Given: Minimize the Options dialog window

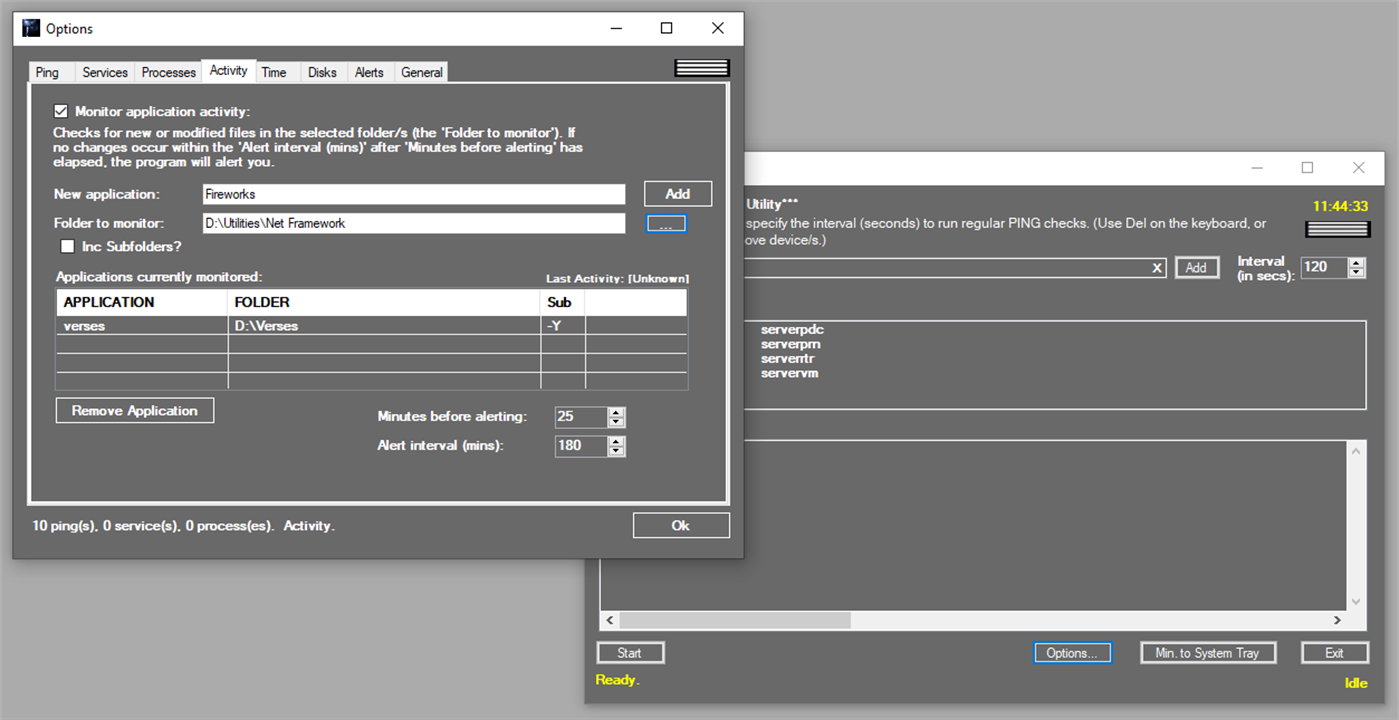Looking at the screenshot, I should coord(615,28).
